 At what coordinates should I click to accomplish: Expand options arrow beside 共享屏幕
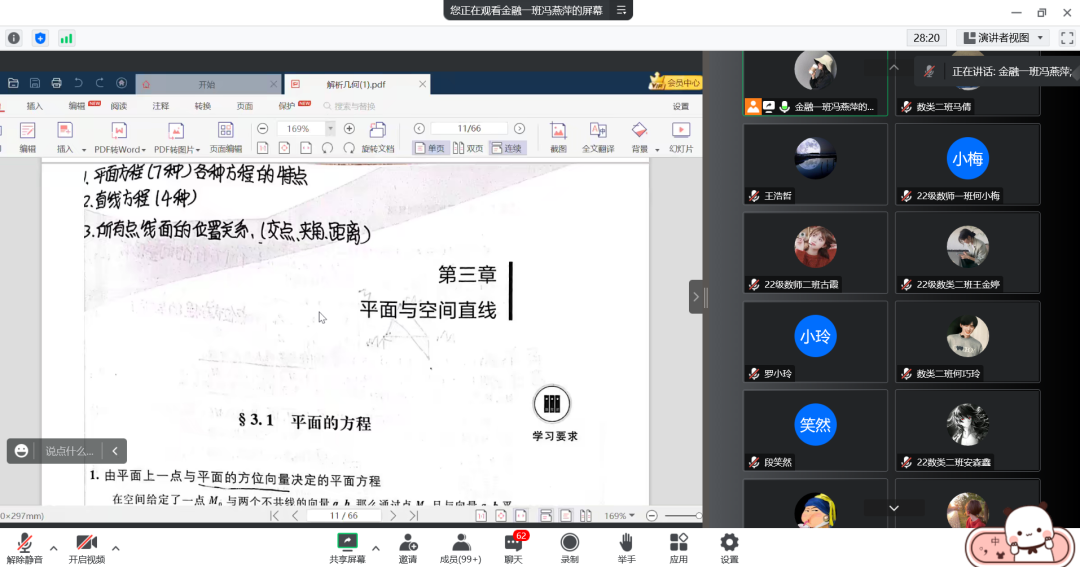click(376, 548)
